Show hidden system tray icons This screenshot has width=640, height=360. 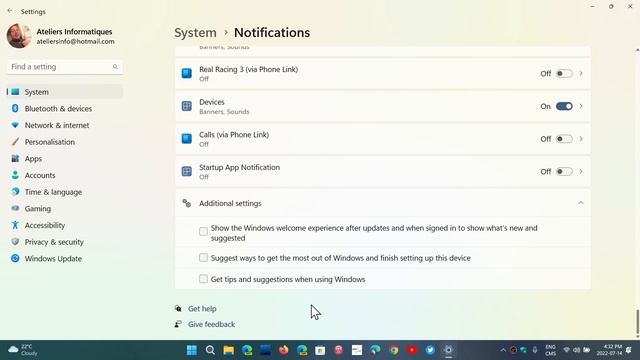click(x=503, y=350)
